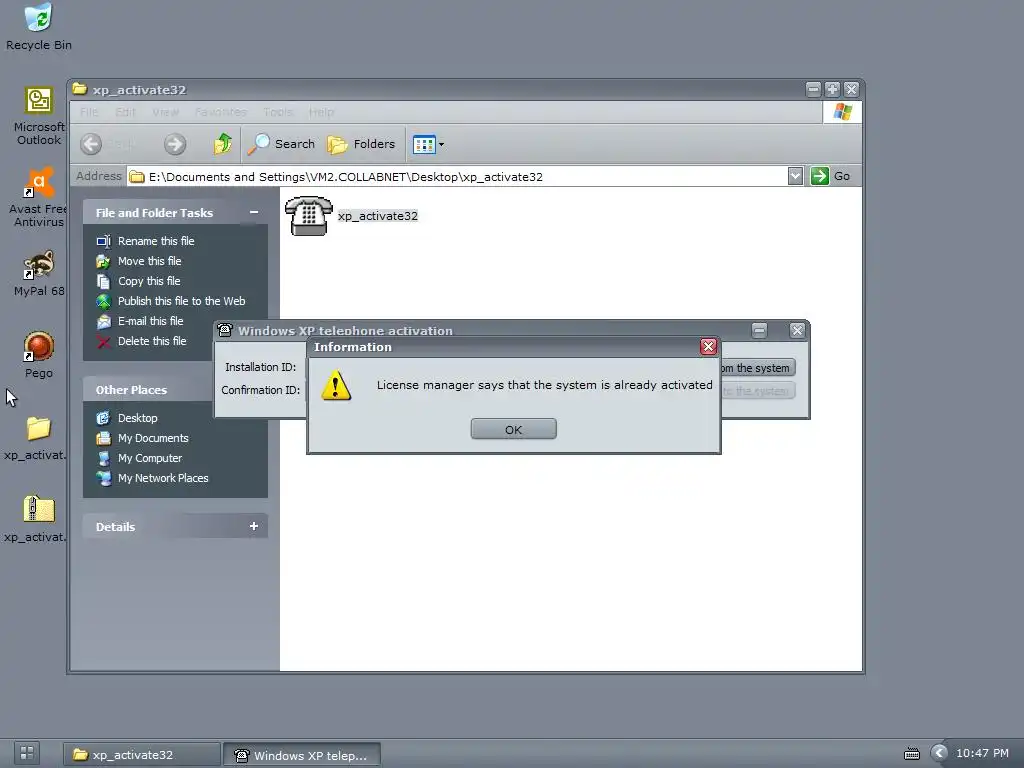
Task: Go up one folder level
Action: (x=223, y=144)
